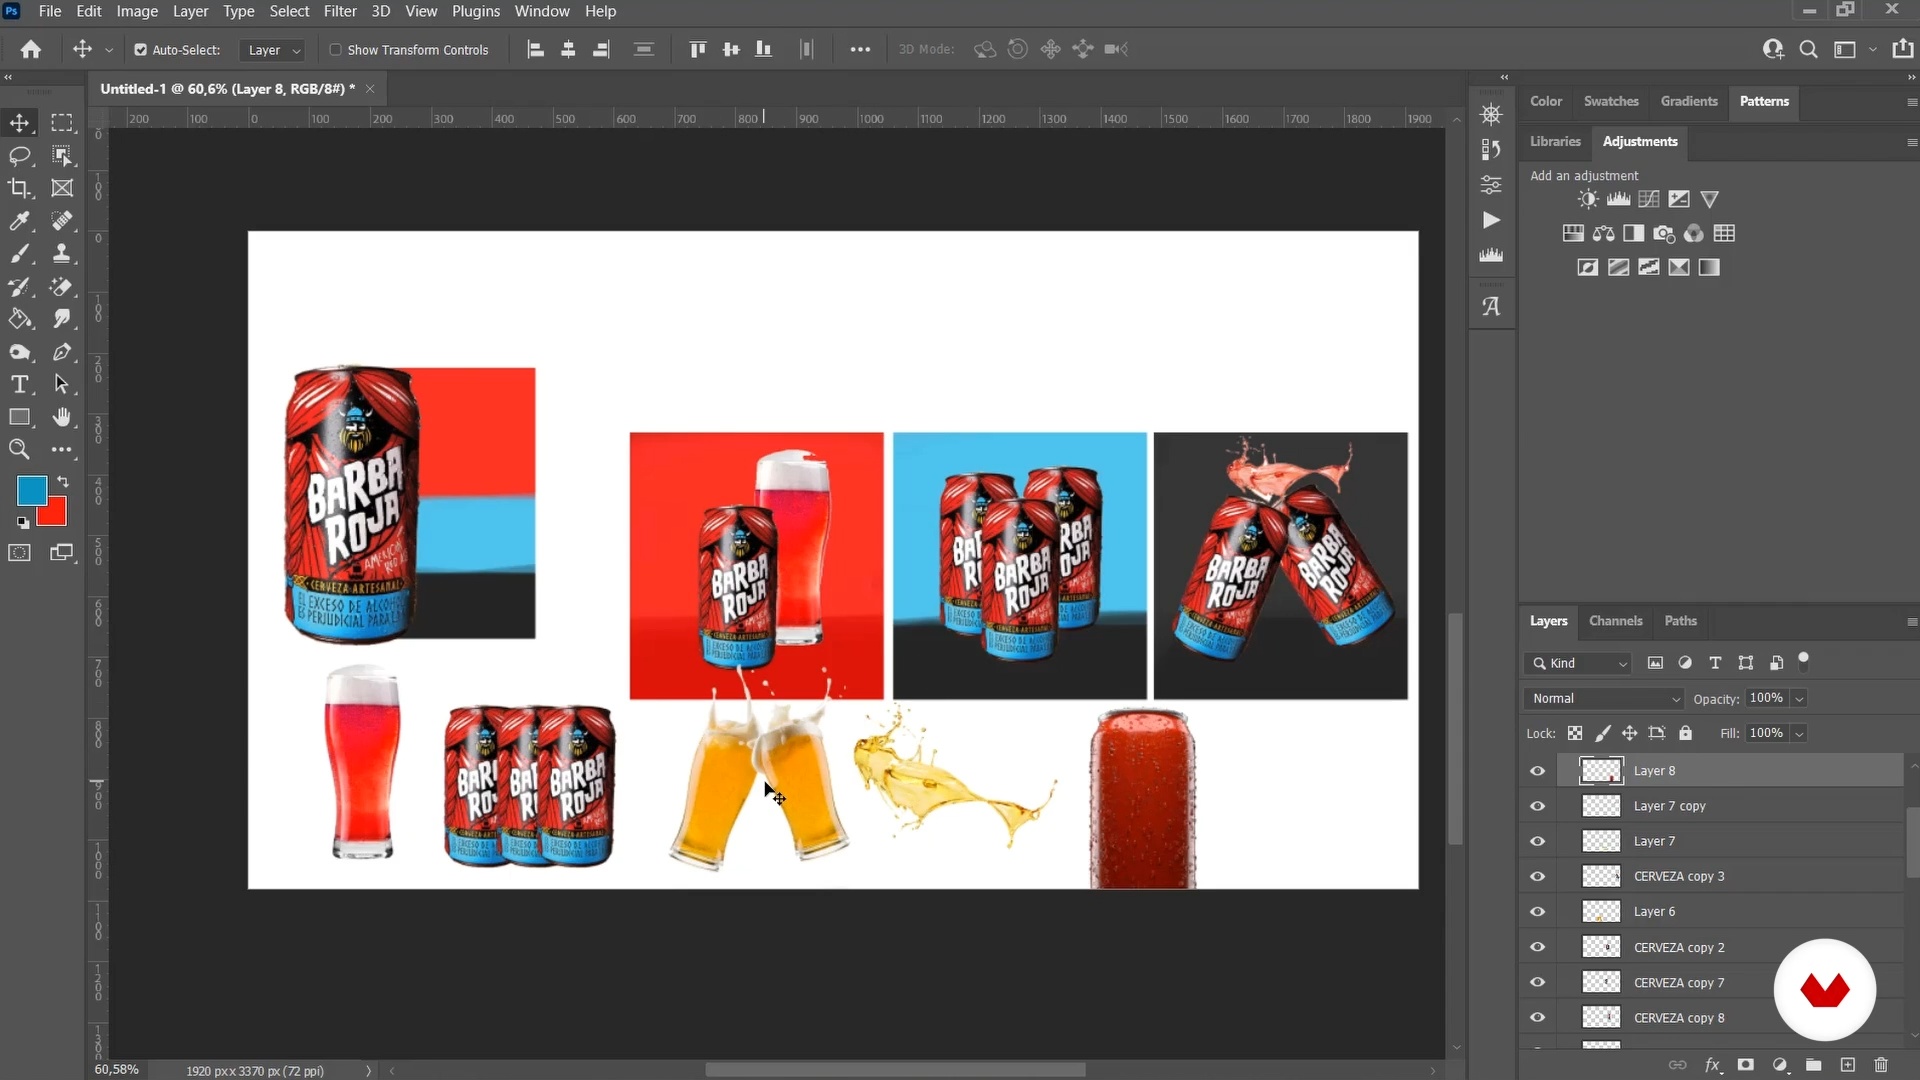Image resolution: width=1920 pixels, height=1080 pixels.
Task: Select the Layer 8 thumbnail
Action: point(1601,771)
